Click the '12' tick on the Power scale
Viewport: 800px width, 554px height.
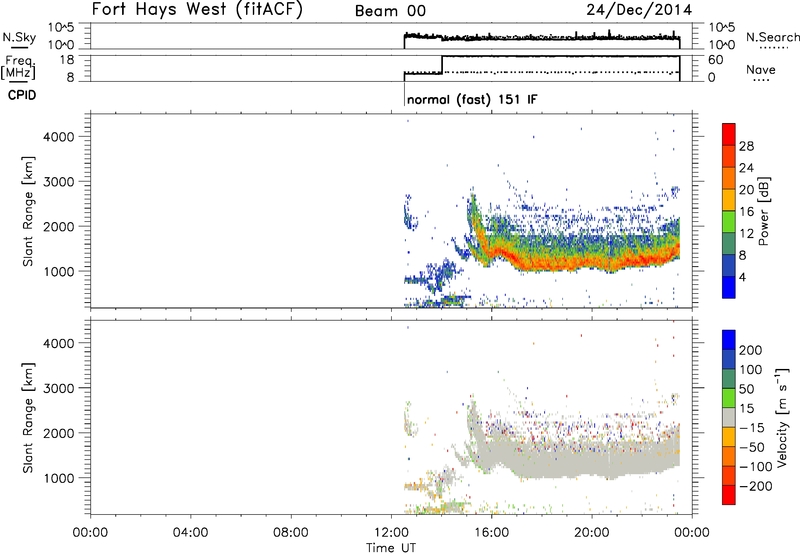click(x=746, y=234)
